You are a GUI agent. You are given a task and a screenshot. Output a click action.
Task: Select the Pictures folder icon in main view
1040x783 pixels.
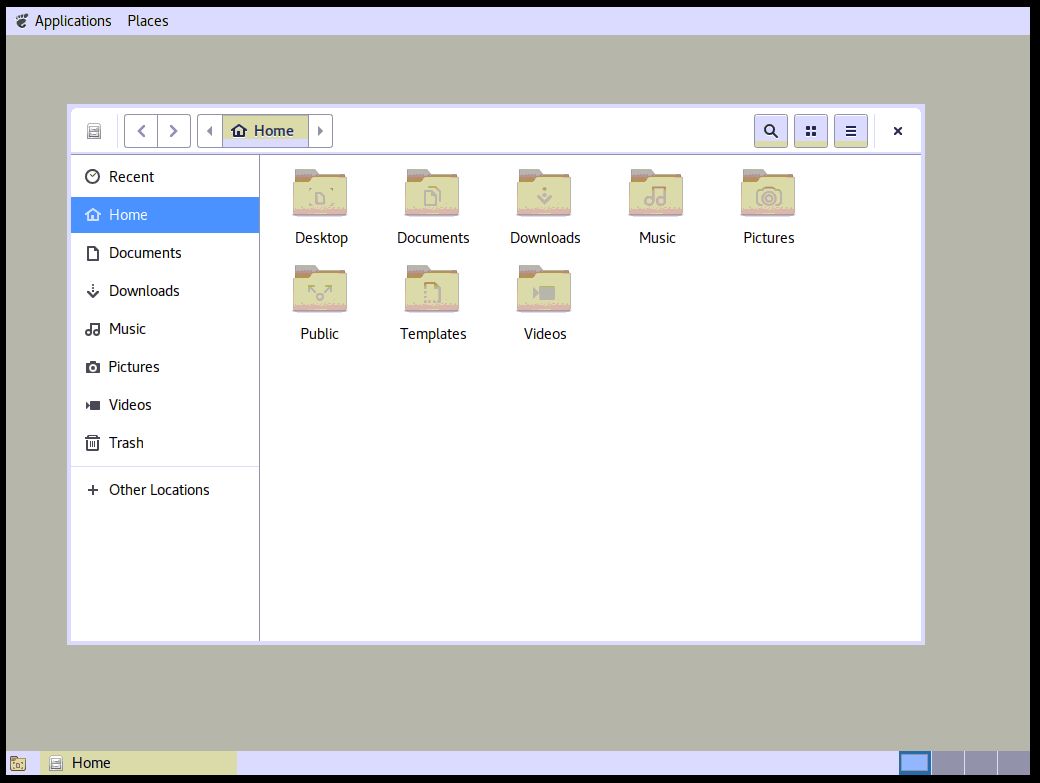768,193
